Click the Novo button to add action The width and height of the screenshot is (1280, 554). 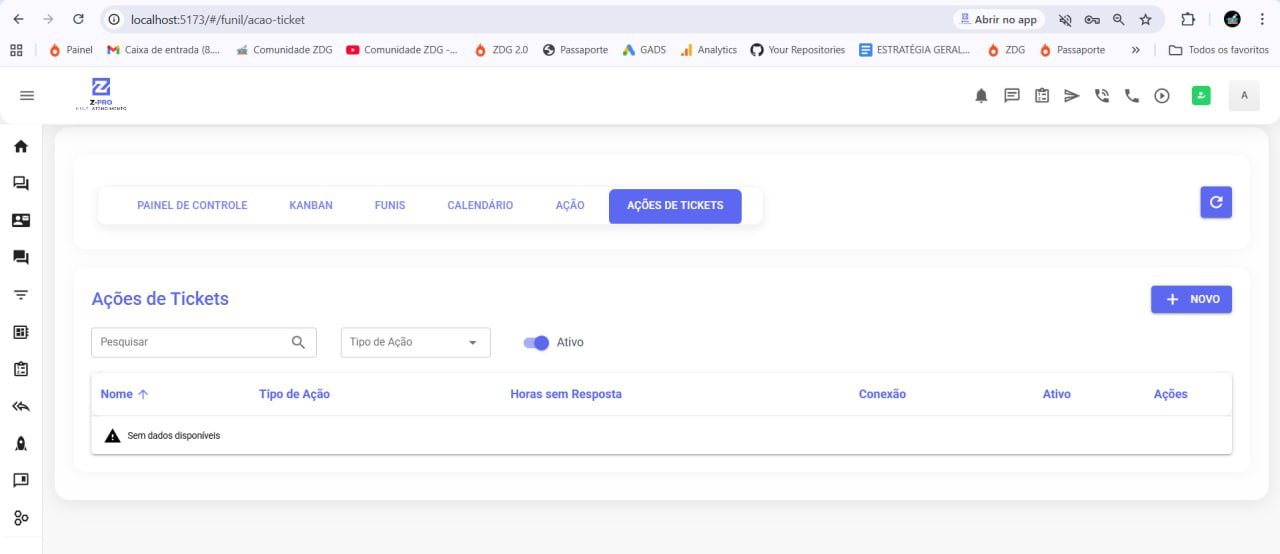[1191, 300]
